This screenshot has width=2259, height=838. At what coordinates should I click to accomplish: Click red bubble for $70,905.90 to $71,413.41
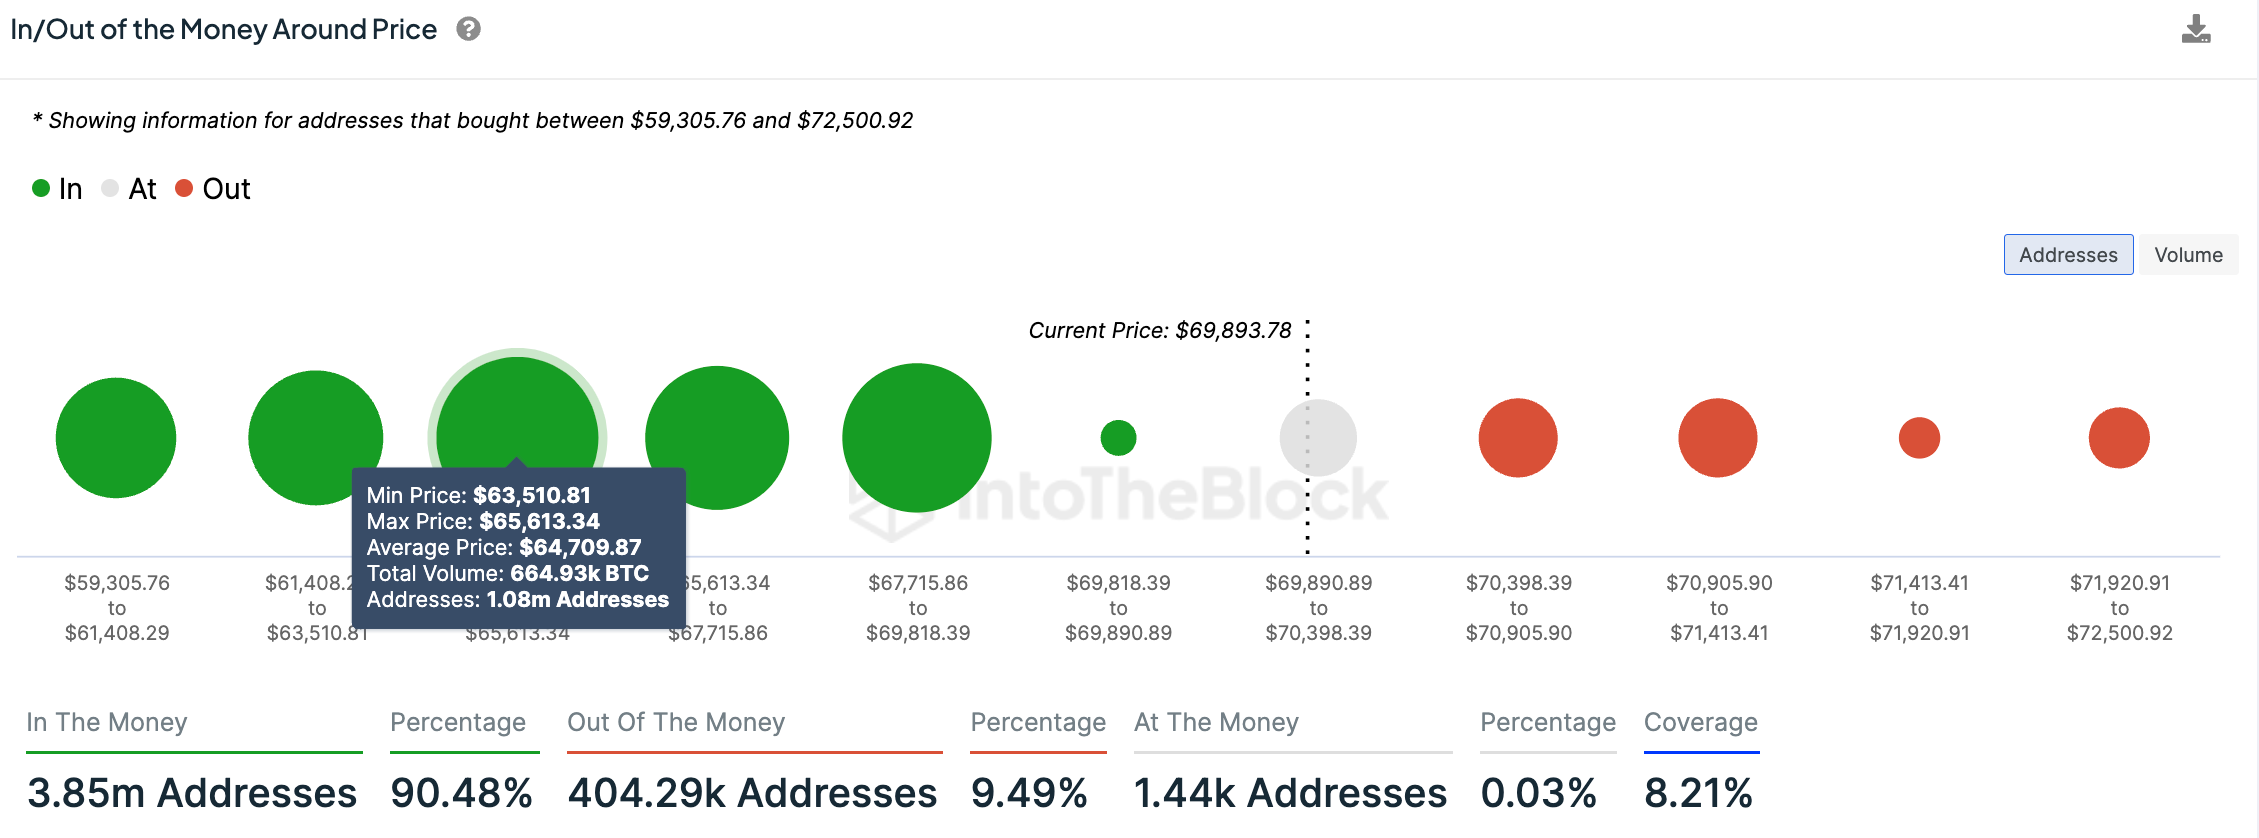pos(1718,438)
